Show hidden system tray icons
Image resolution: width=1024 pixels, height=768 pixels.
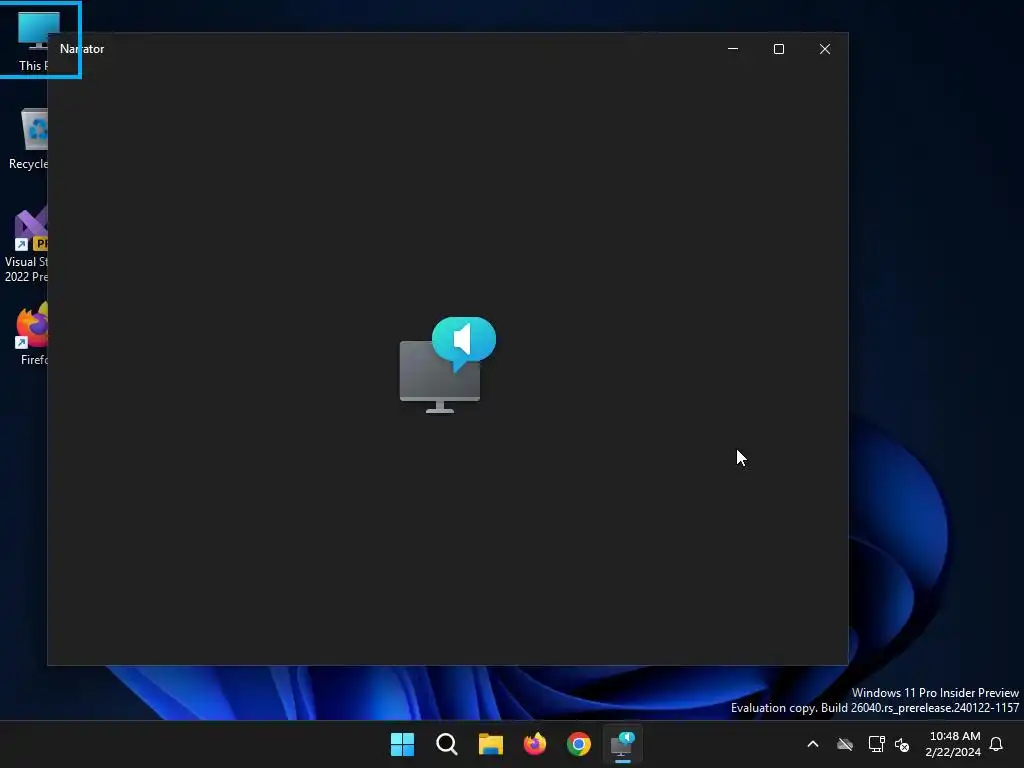click(x=813, y=744)
